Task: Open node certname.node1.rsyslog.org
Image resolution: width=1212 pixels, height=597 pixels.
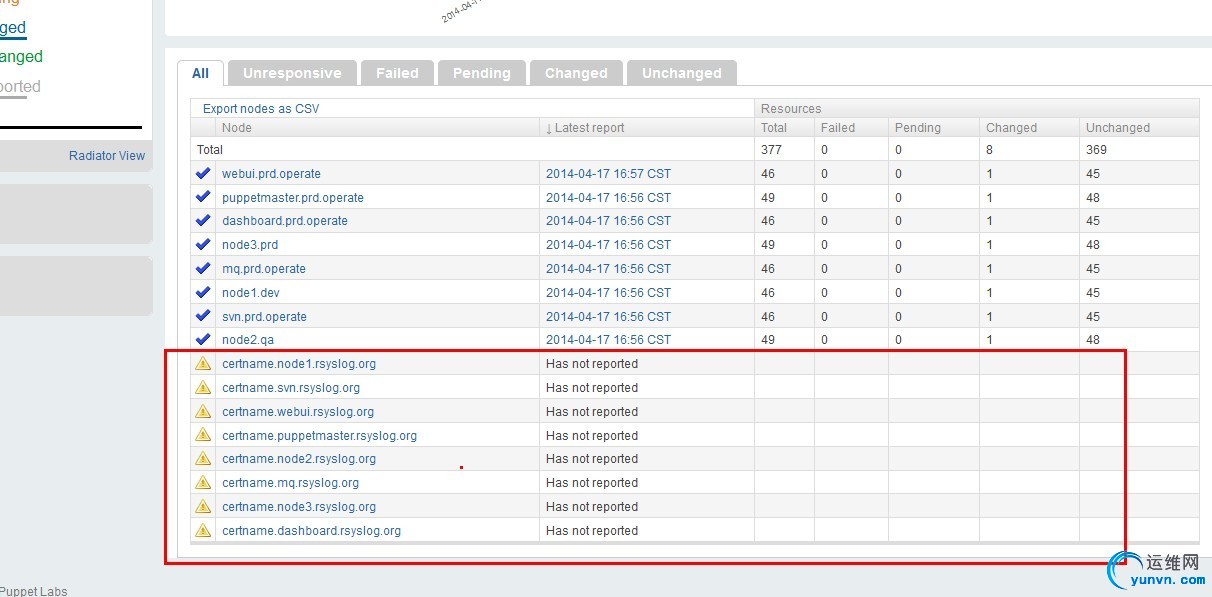Action: tap(299, 364)
